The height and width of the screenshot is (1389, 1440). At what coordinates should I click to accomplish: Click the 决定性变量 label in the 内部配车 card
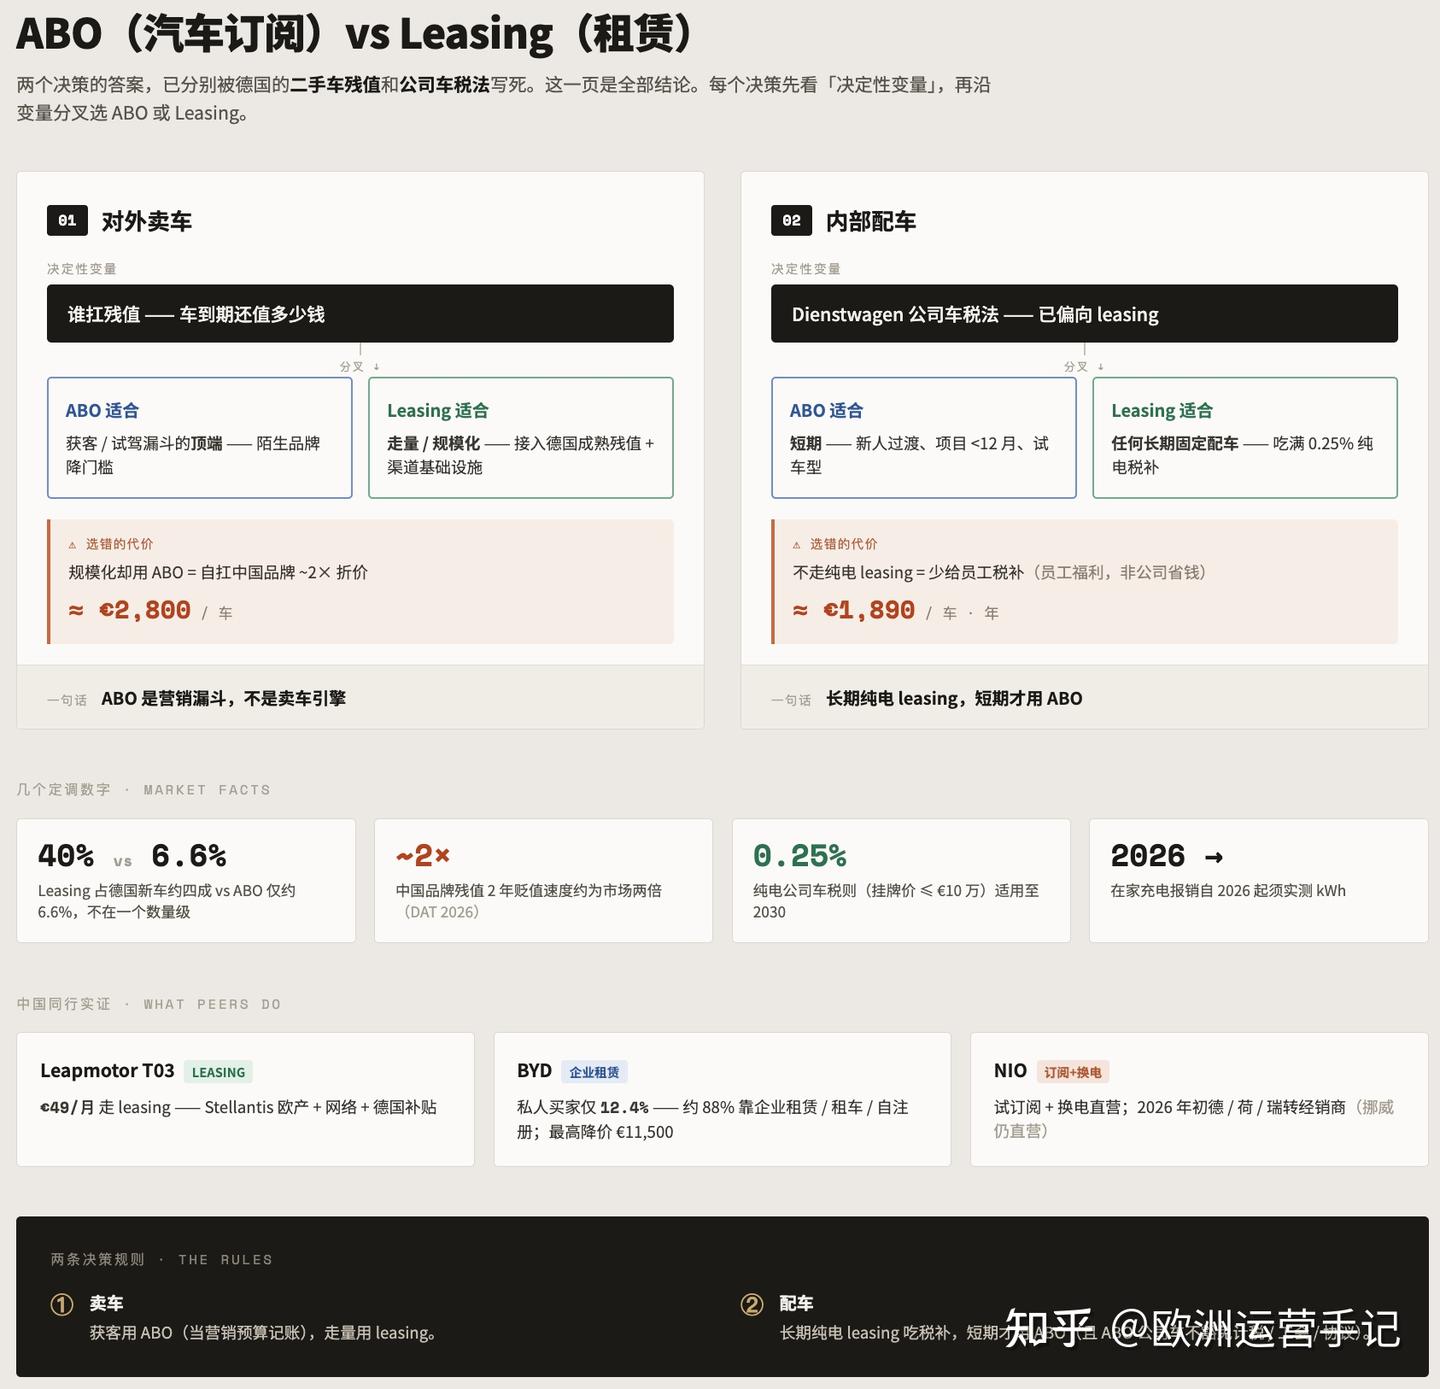(806, 269)
